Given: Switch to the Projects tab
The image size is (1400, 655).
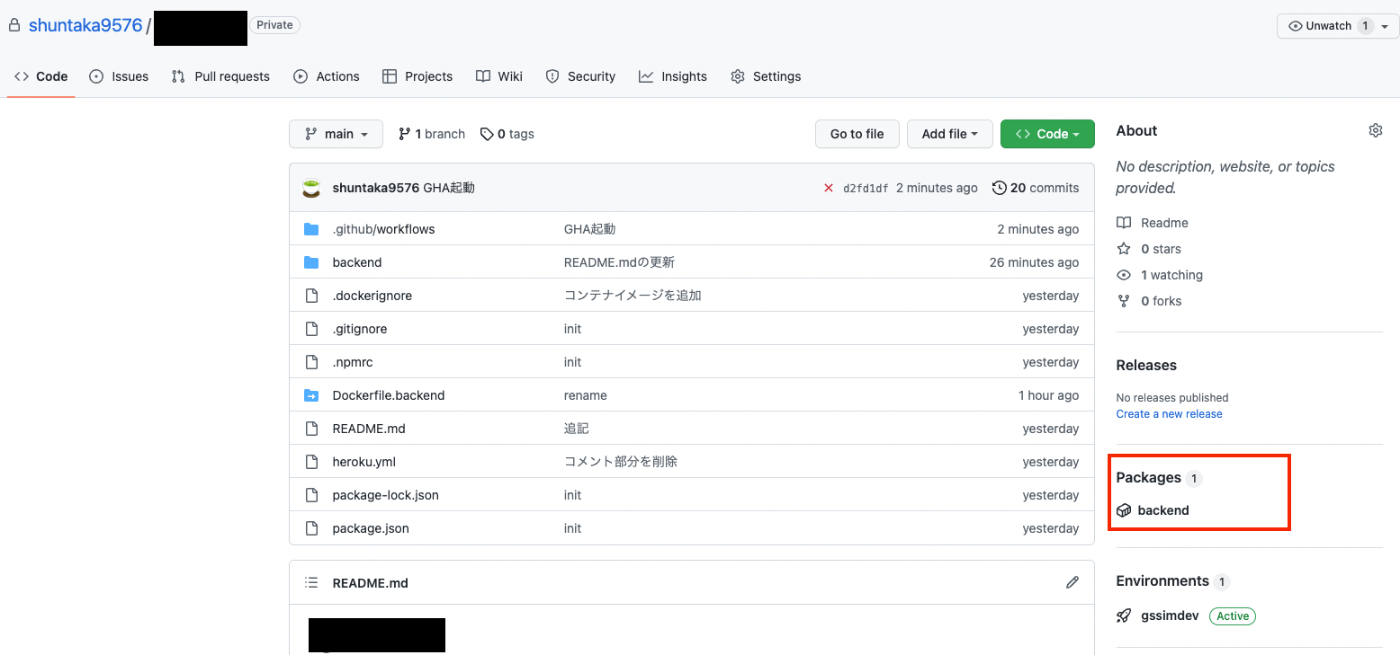Looking at the screenshot, I should pyautogui.click(x=417, y=76).
